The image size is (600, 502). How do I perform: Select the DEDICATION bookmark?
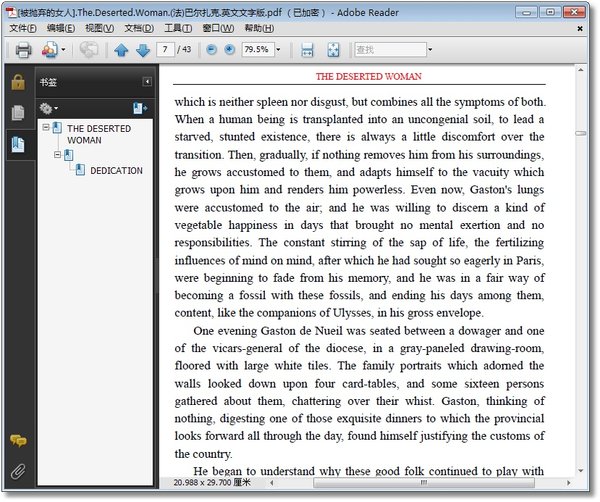(x=116, y=171)
